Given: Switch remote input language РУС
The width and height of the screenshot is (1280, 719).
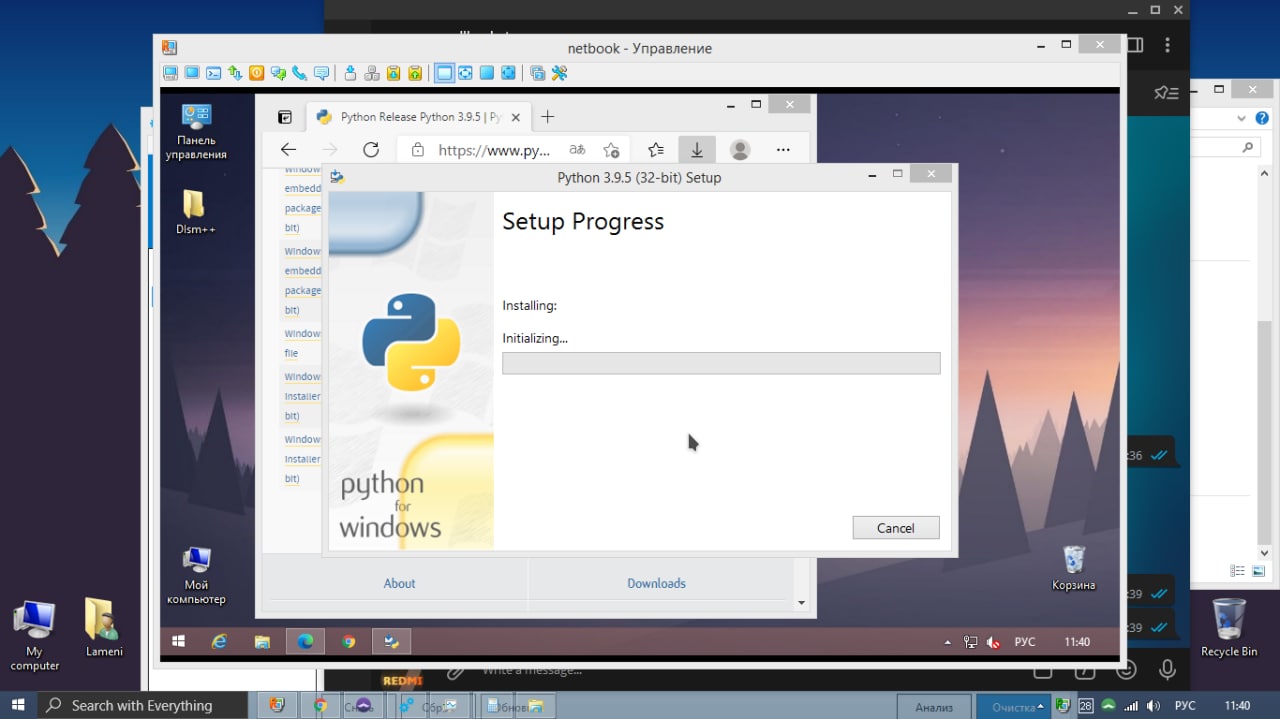Looking at the screenshot, I should click(1025, 642).
